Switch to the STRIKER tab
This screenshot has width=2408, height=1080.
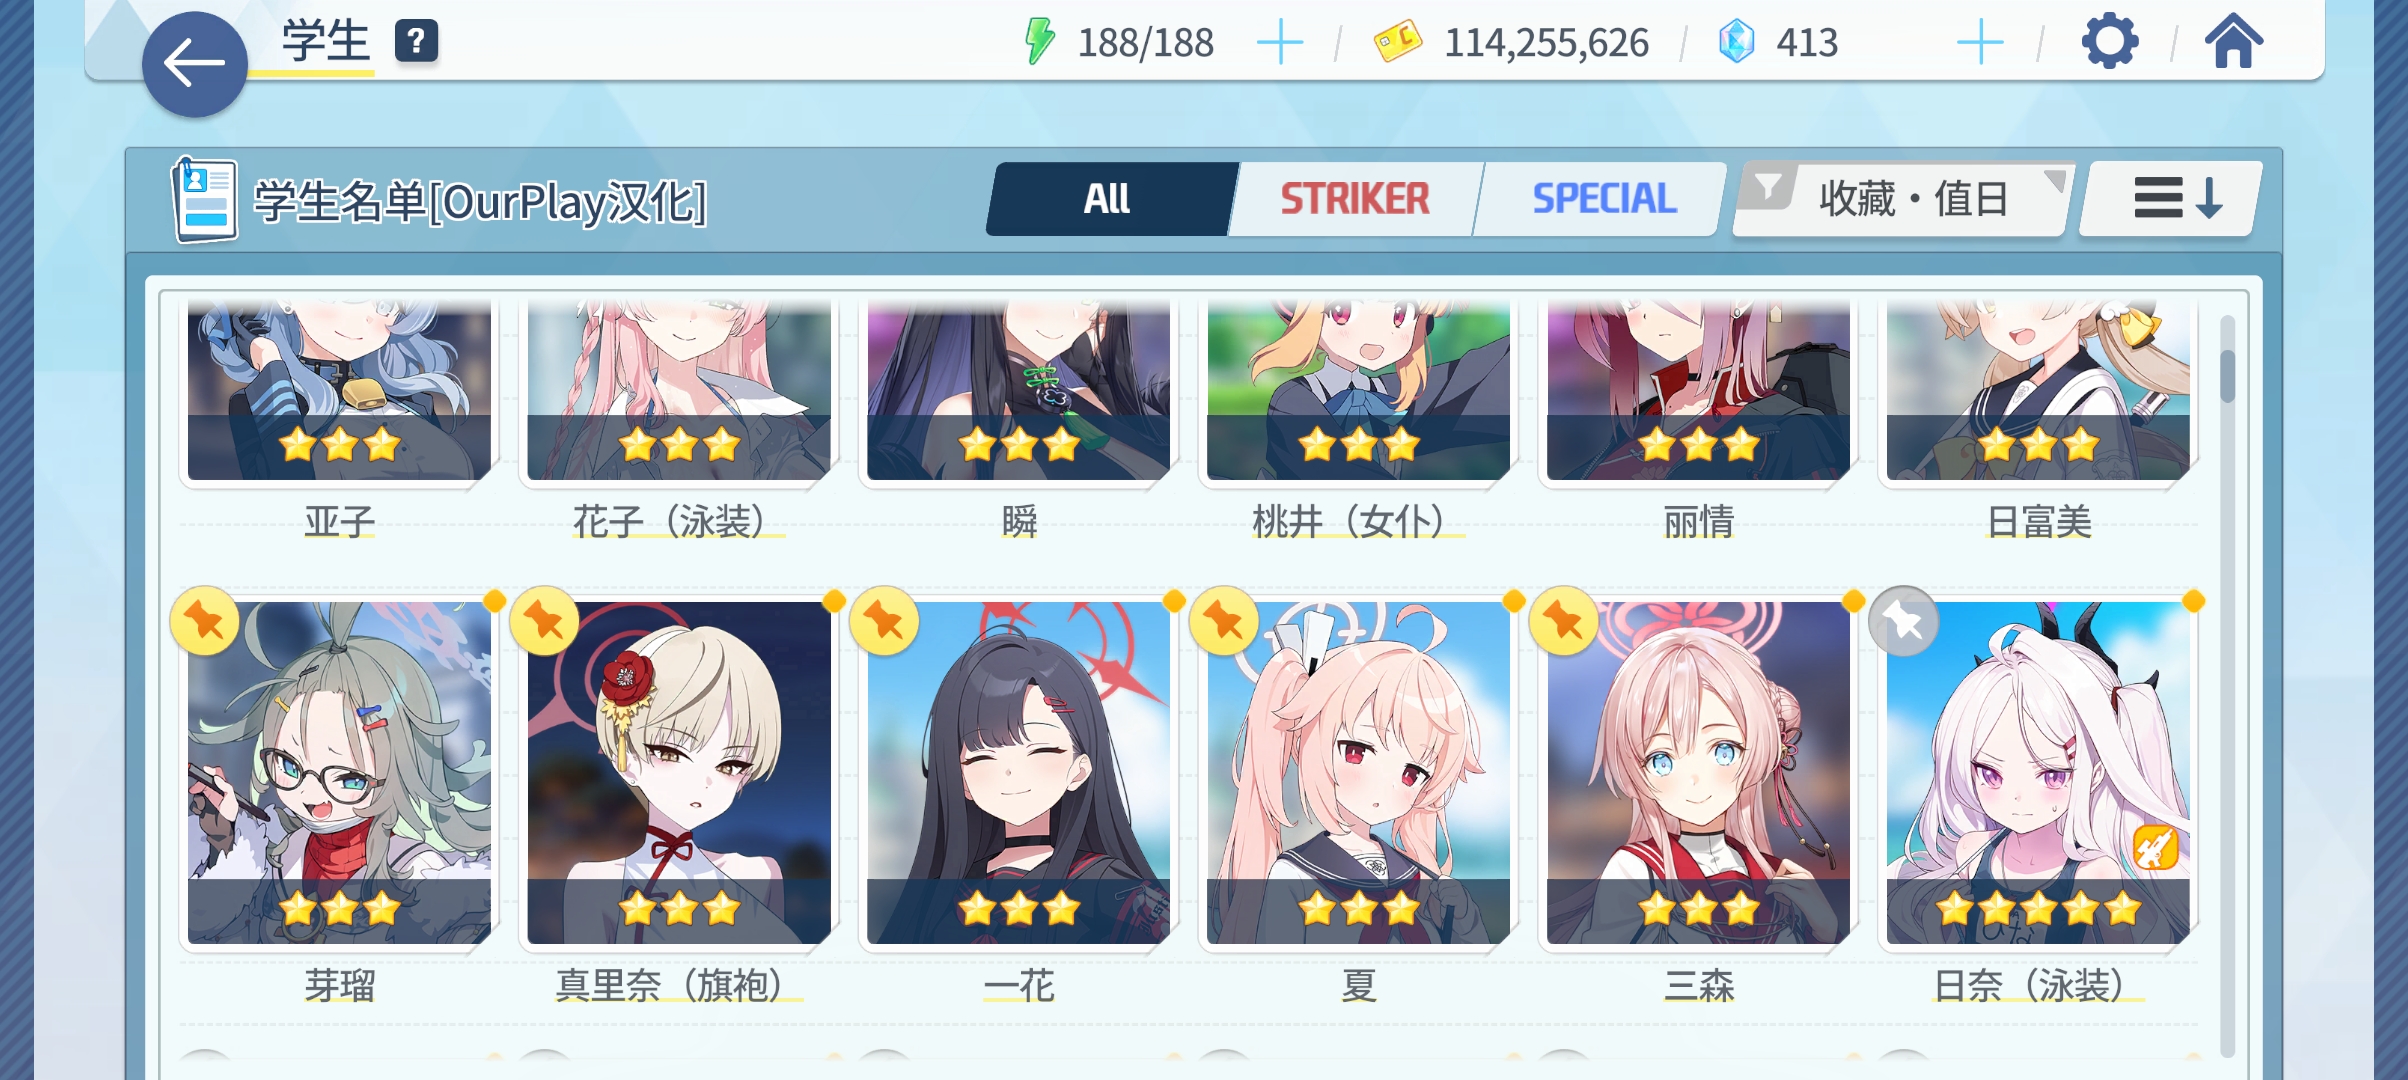point(1354,199)
